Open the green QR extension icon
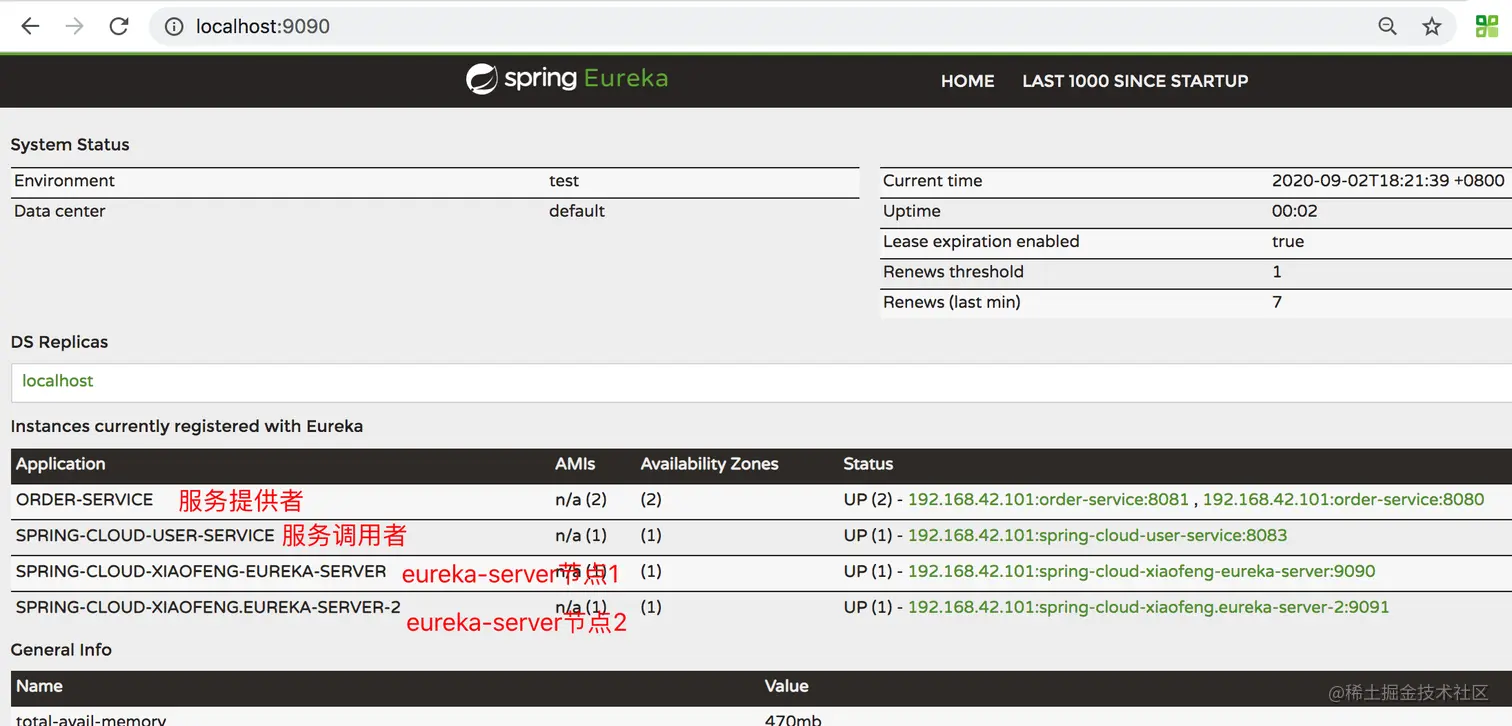This screenshot has width=1512, height=726. [1487, 27]
